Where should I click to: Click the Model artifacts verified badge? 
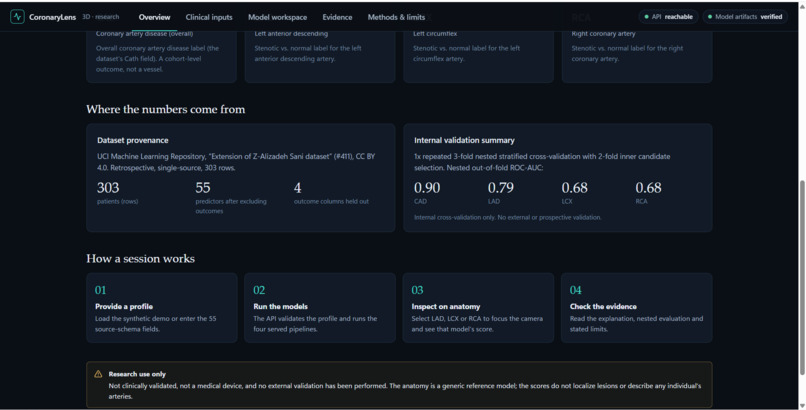tap(745, 17)
